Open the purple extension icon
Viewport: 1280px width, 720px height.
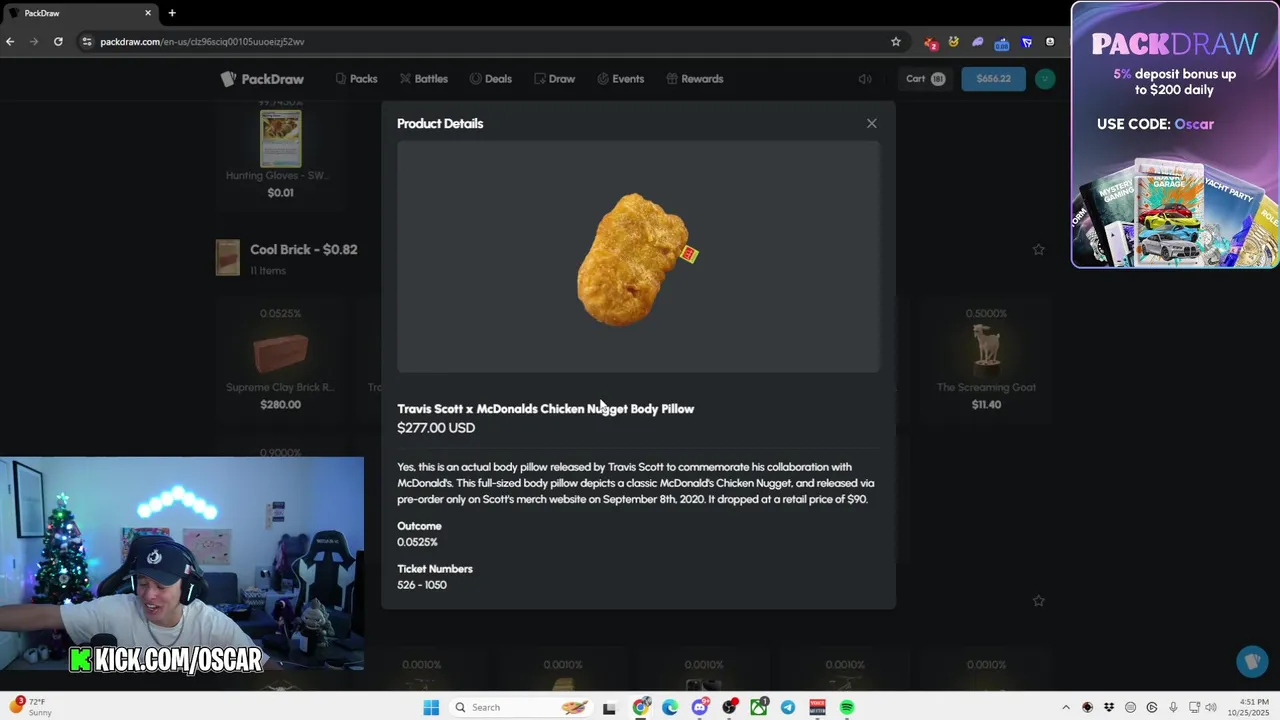(978, 42)
